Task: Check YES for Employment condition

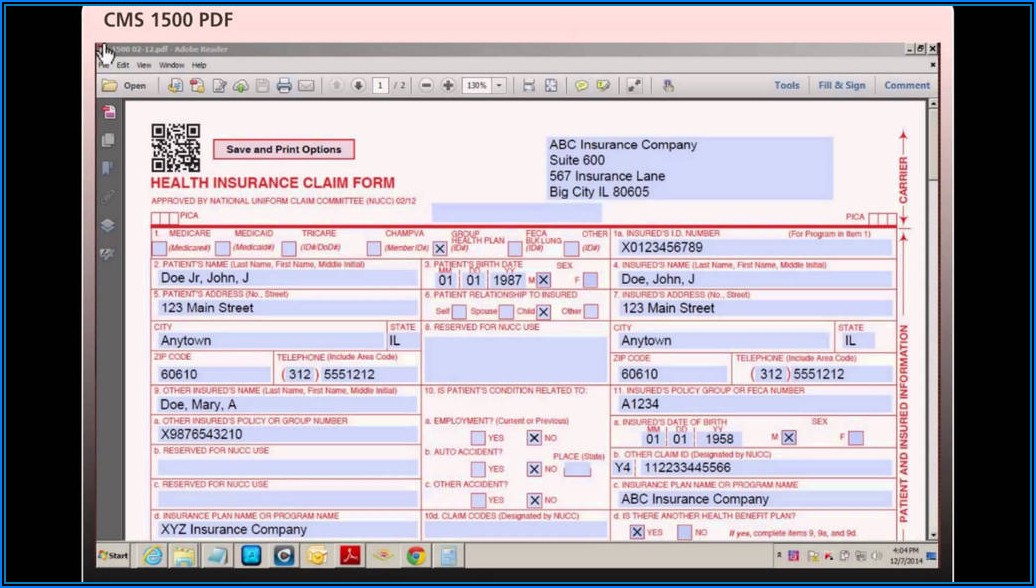Action: [478, 438]
